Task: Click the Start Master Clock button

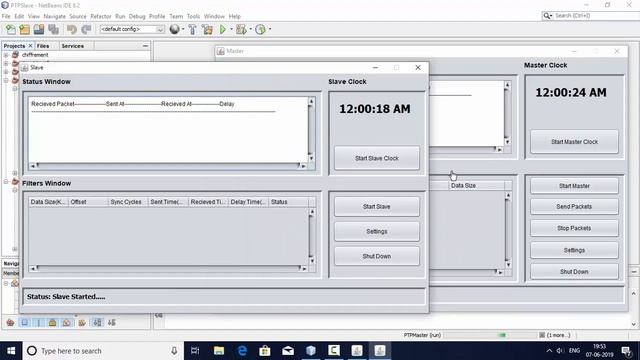Action: [x=574, y=142]
